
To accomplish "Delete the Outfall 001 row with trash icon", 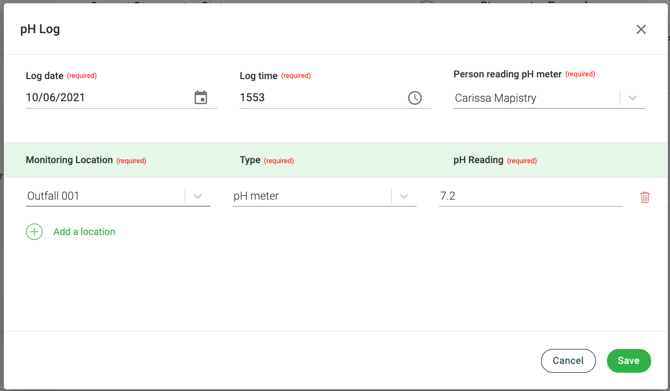I will (644, 197).
